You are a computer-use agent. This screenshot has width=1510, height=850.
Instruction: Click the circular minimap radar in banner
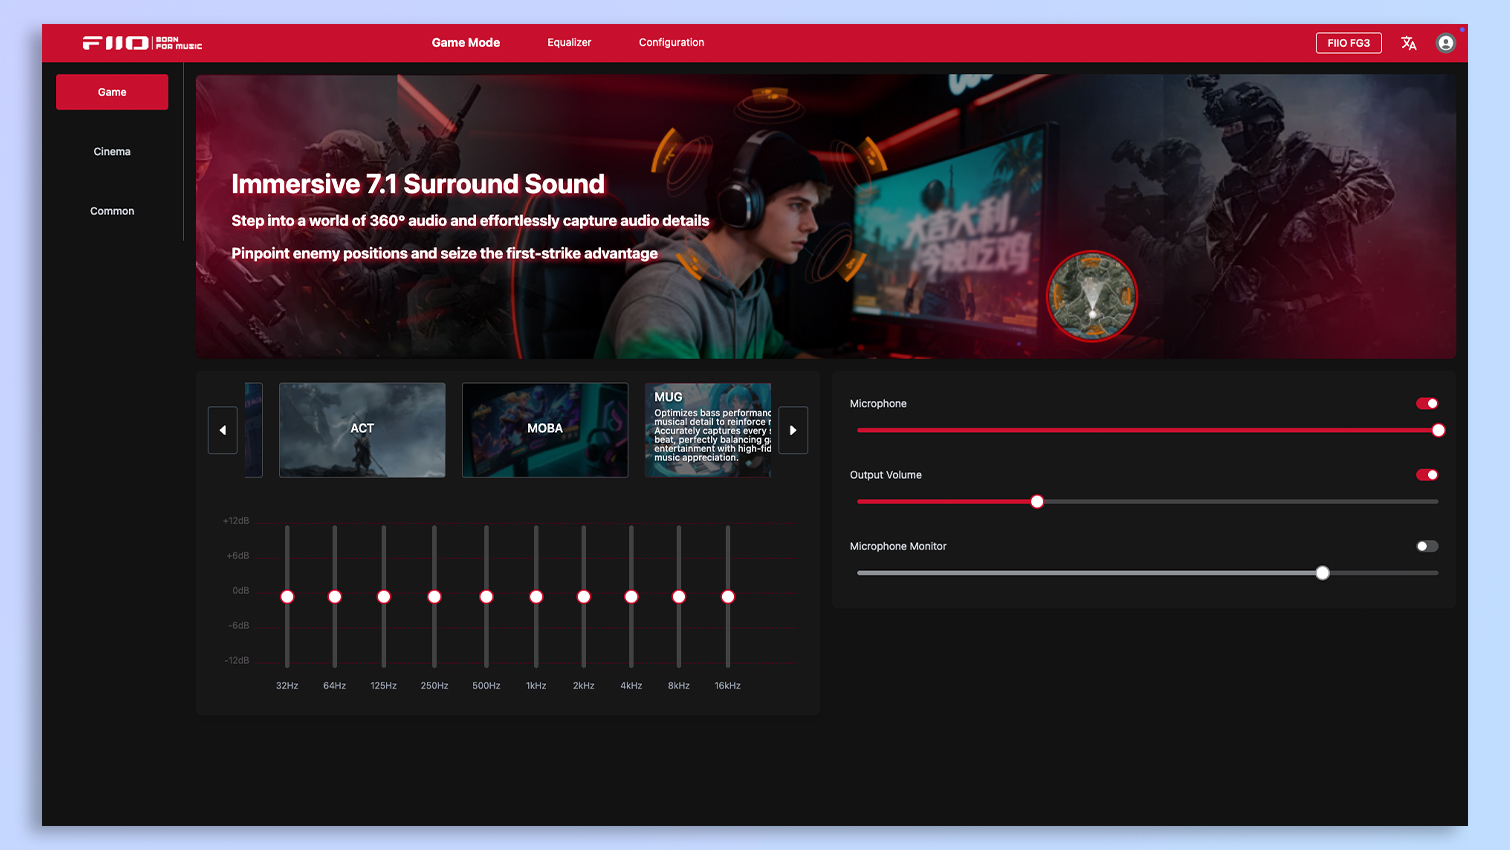click(1092, 296)
